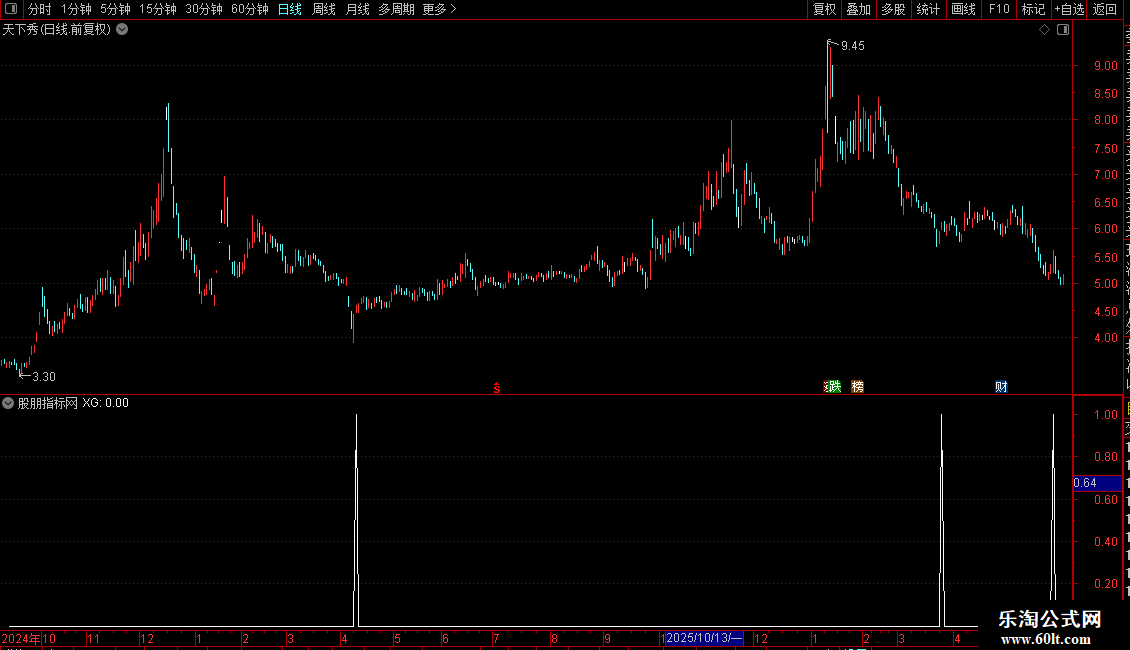Click the 5.00 price axis label

point(1105,284)
